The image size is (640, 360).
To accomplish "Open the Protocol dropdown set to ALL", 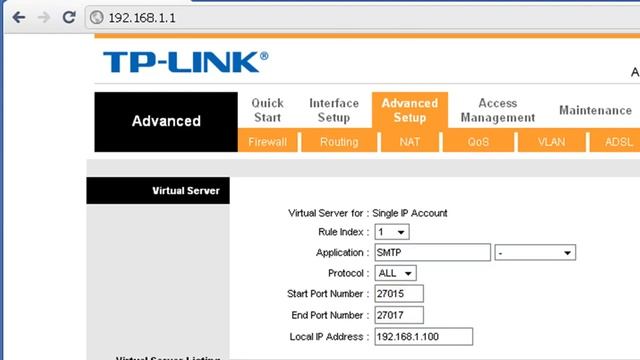I will [396, 273].
